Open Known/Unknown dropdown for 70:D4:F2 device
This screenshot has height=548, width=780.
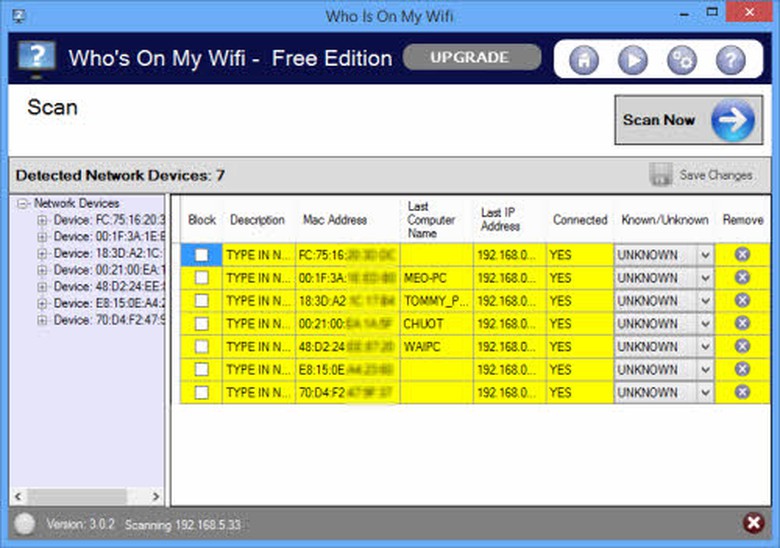704,393
